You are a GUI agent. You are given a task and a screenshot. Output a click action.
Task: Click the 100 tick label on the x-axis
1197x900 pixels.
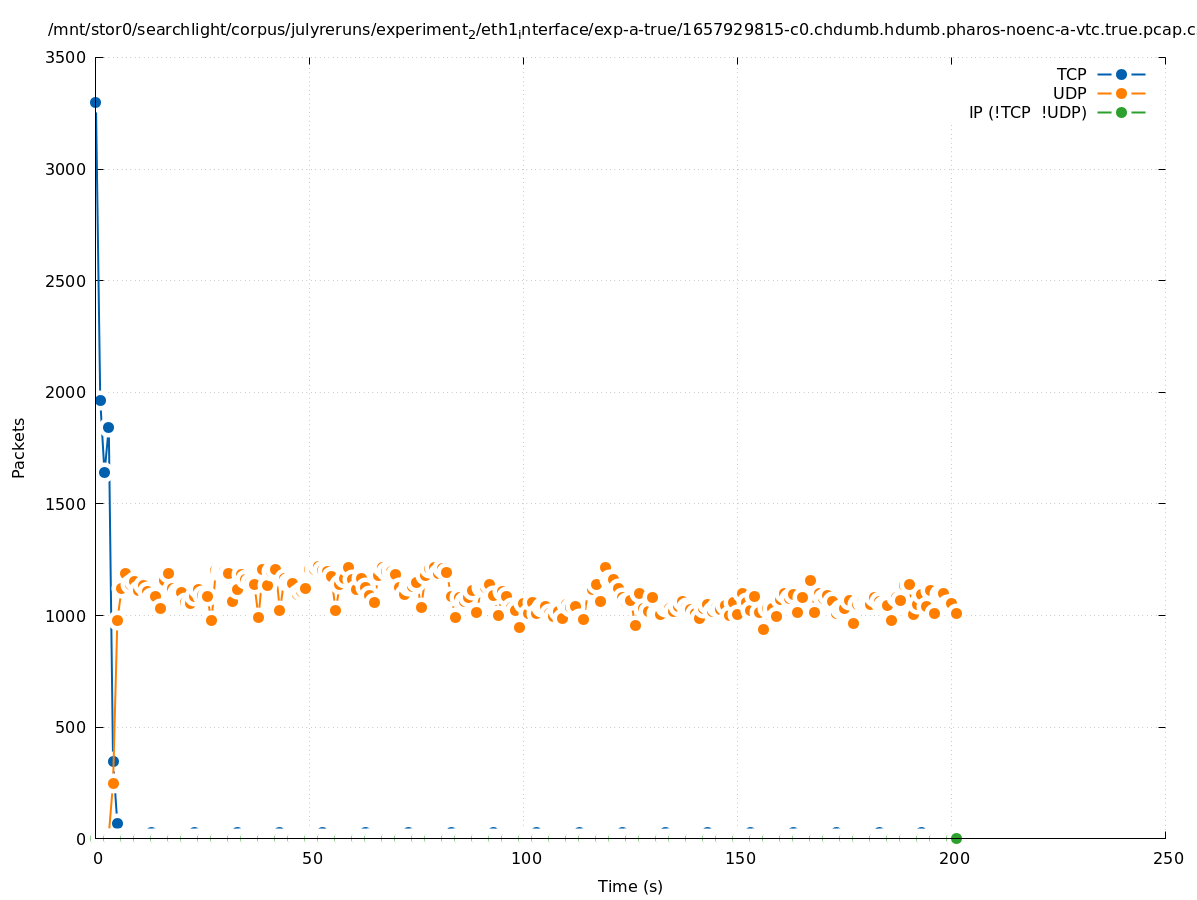click(x=524, y=858)
